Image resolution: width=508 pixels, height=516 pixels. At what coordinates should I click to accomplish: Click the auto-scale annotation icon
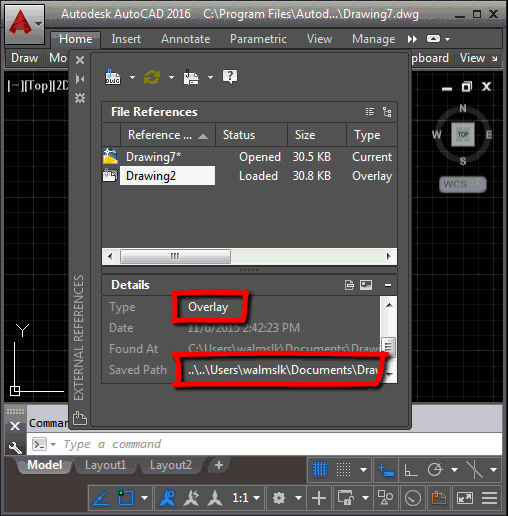point(191,498)
